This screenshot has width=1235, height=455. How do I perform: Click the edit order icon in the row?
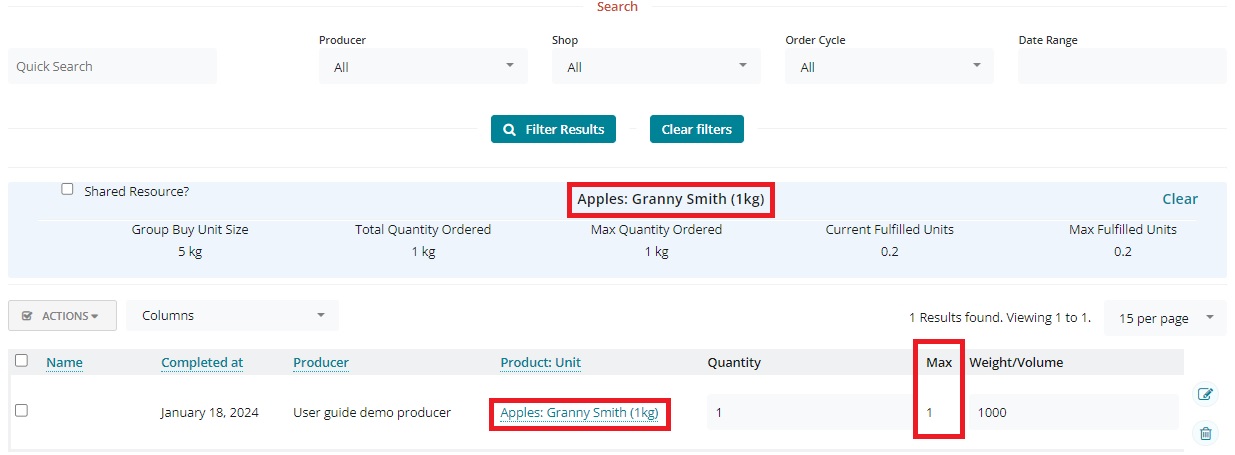(1206, 394)
